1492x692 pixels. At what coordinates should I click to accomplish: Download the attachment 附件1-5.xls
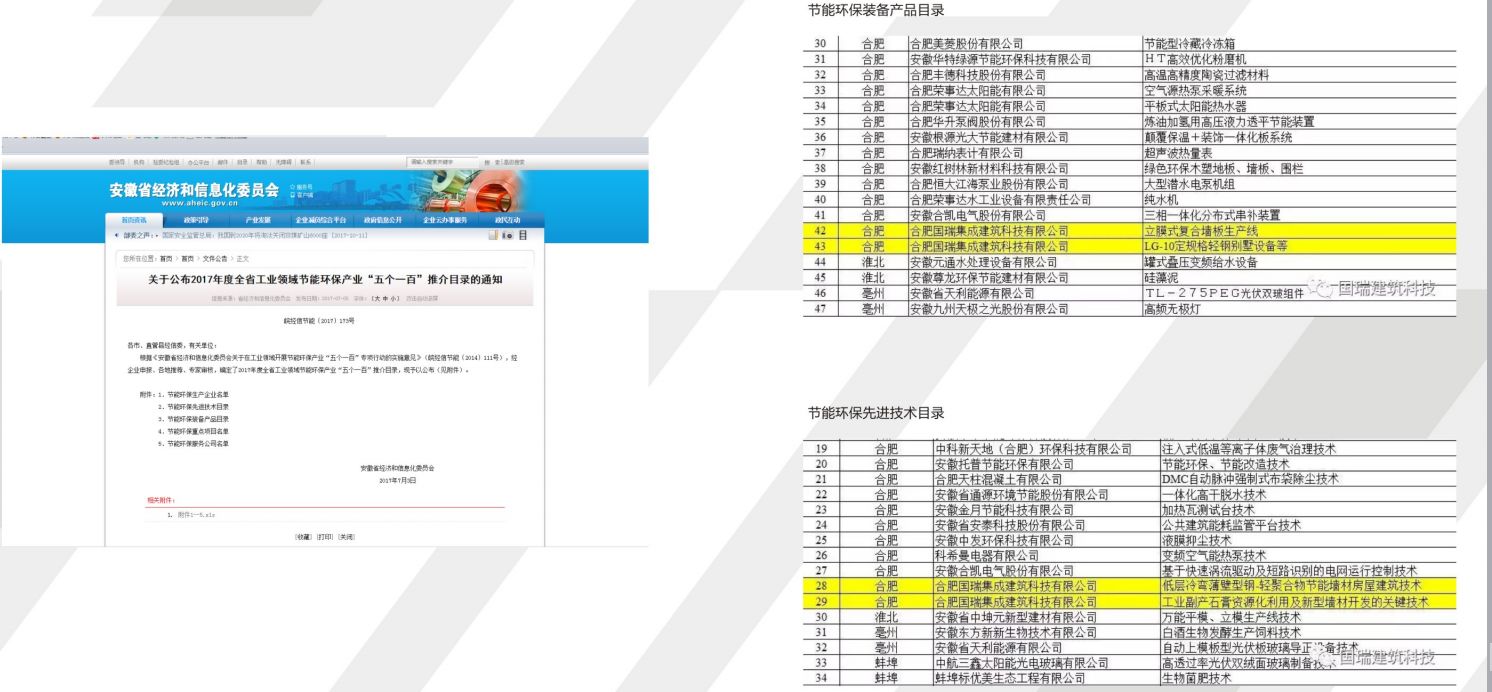click(196, 514)
